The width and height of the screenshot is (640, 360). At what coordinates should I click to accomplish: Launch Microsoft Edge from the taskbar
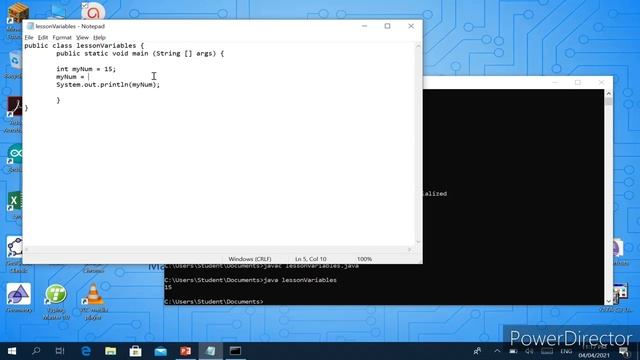click(x=86, y=351)
